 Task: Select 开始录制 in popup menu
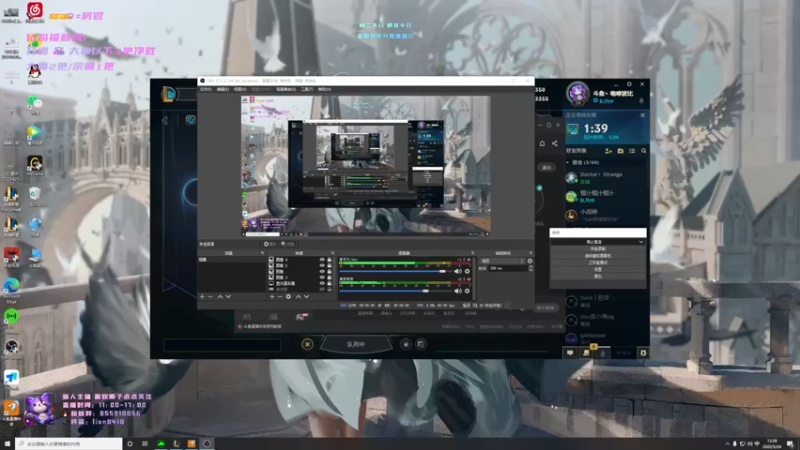[598, 248]
